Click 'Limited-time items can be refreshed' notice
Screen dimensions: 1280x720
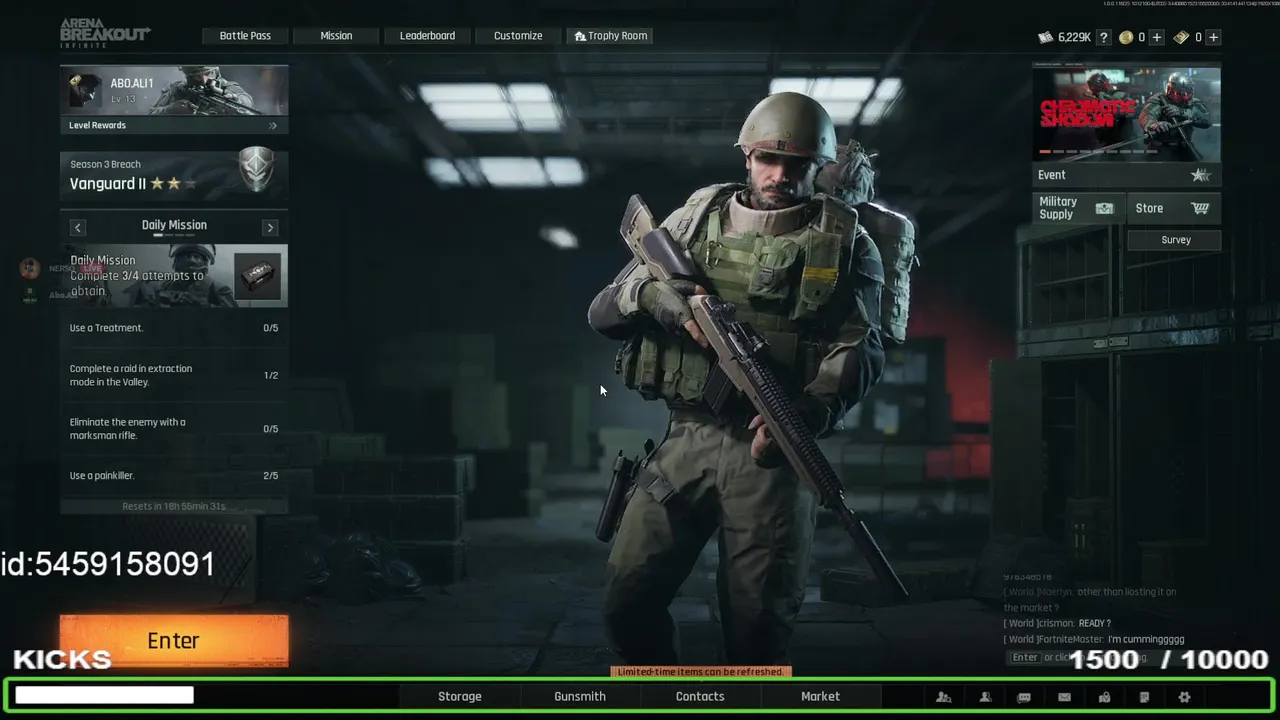pyautogui.click(x=700, y=672)
